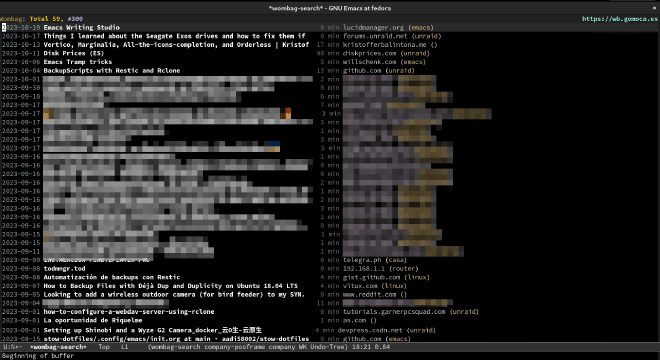
Task: Click the lucidmanager.org domain
Action: pyautogui.click(x=373, y=27)
